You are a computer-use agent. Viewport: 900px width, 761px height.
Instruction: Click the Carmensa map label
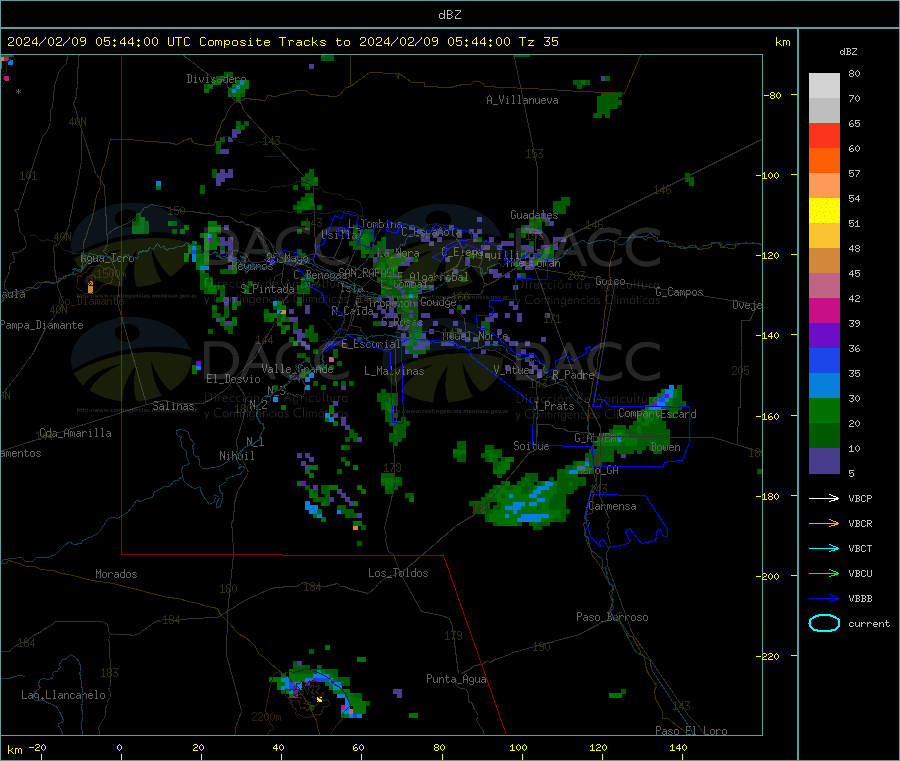[x=612, y=506]
